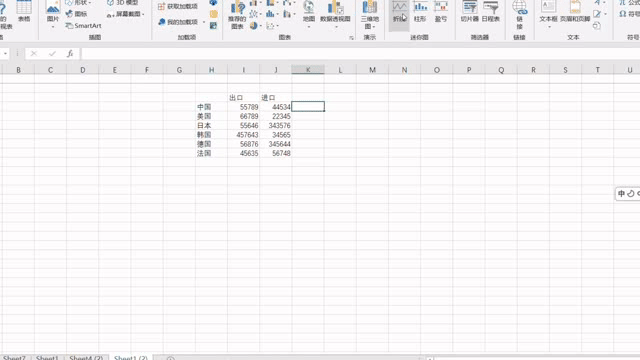This screenshot has width=640, height=360.
Task: Switch to the Sheet1 tab
Action: click(x=47, y=358)
